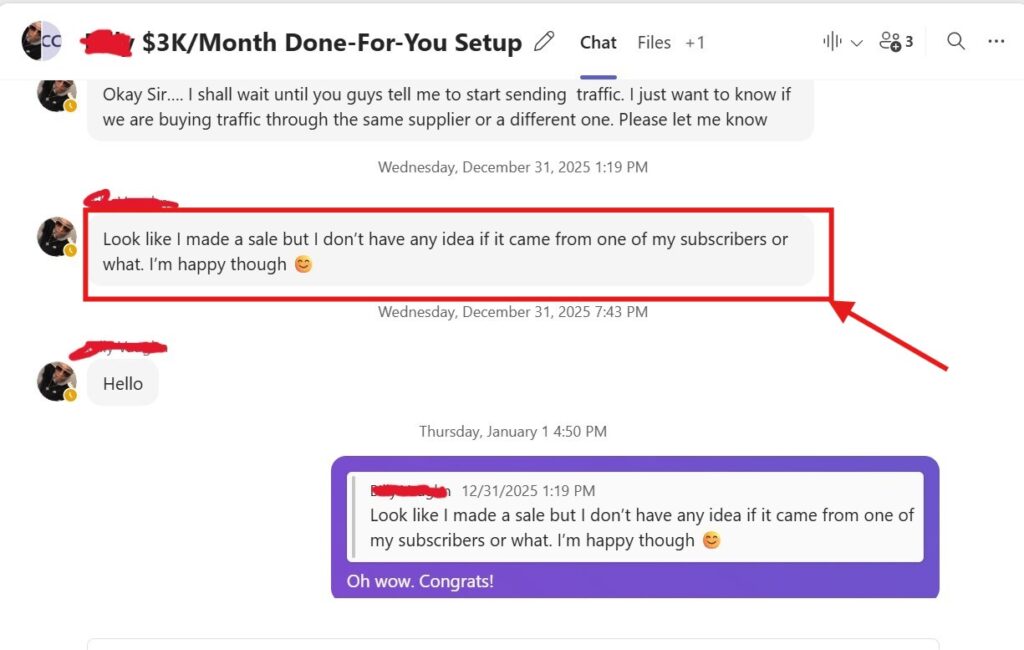The width and height of the screenshot is (1024, 650).
Task: Click the pencil icon to rename chat
Action: click(x=544, y=42)
